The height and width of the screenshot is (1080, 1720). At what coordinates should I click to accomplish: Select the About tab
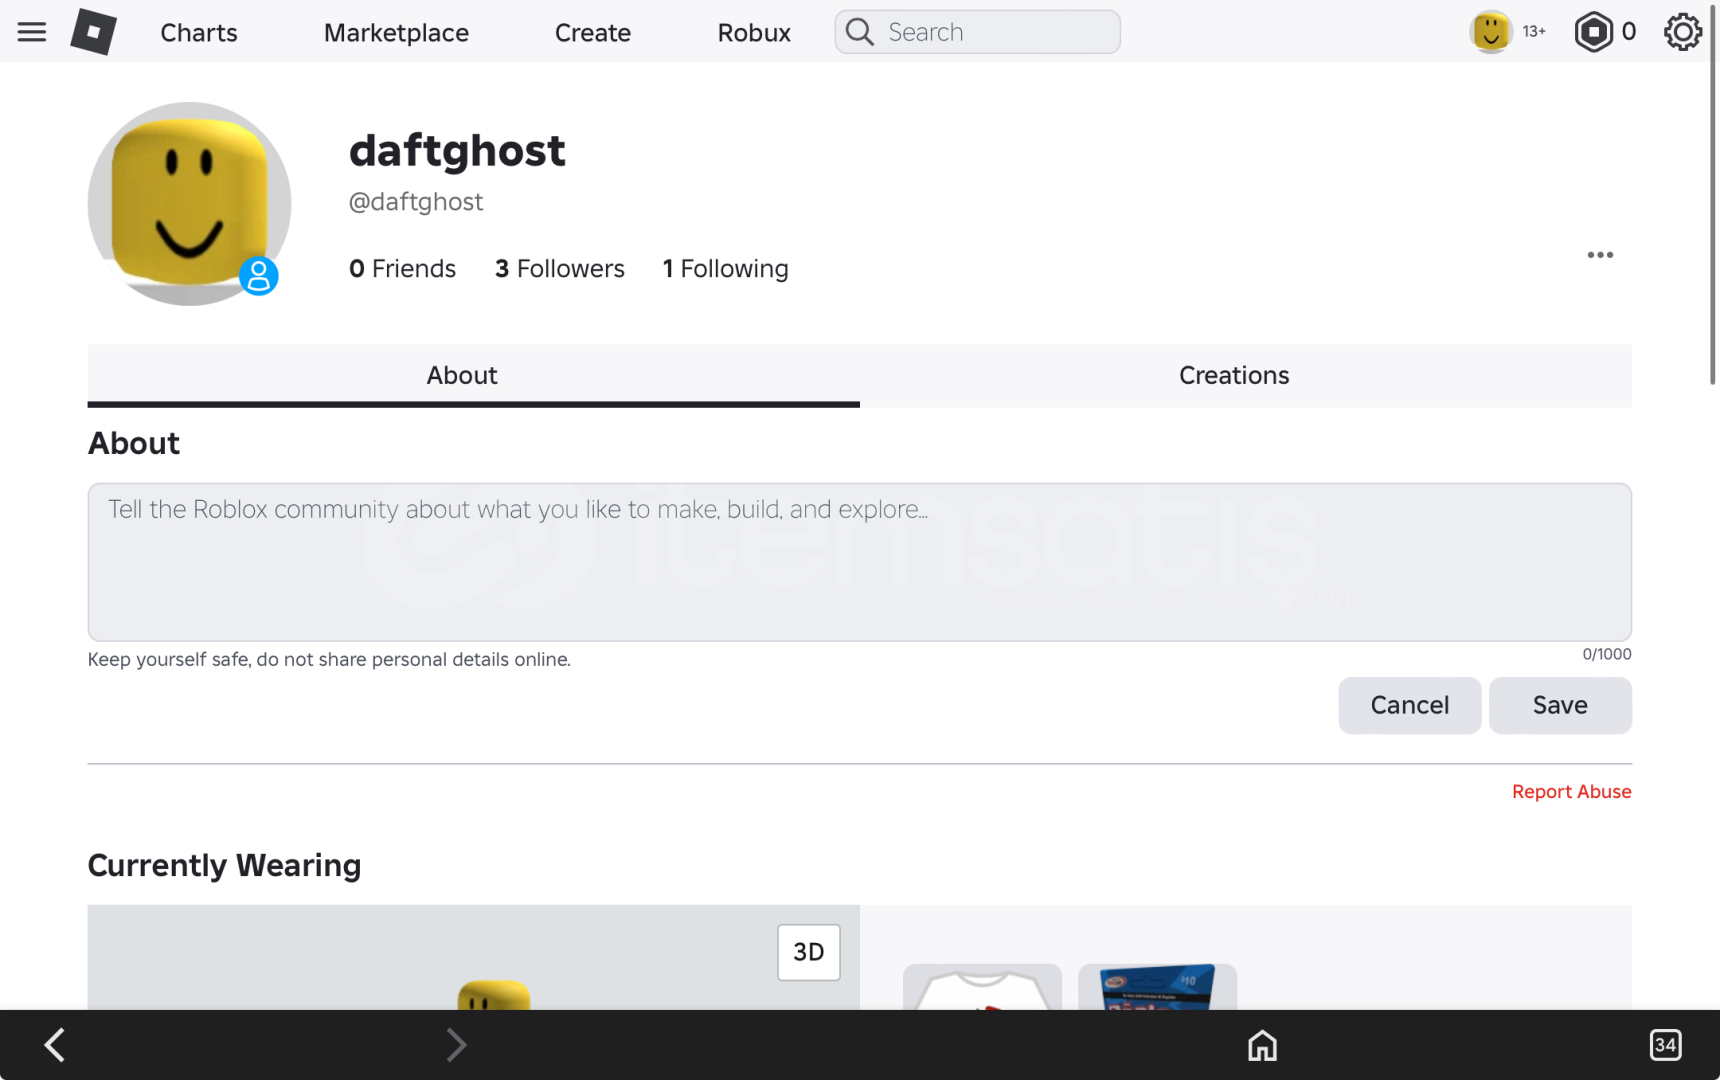[473, 376]
